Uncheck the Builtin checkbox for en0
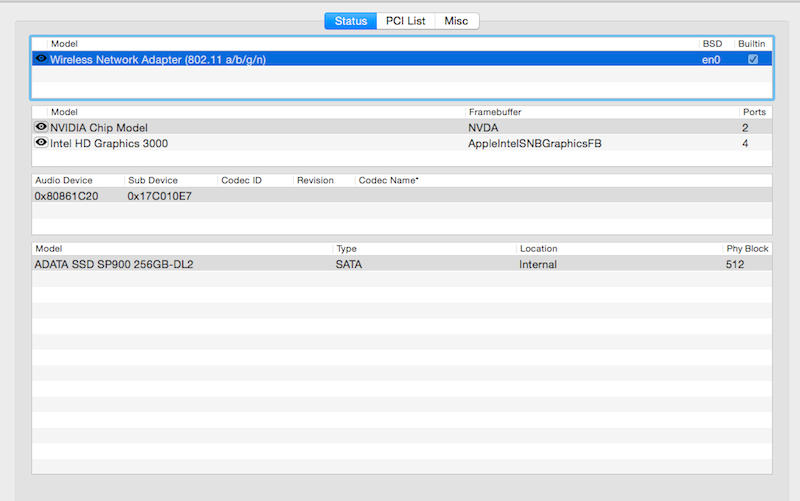Viewport: 800px width, 501px height. (753, 59)
